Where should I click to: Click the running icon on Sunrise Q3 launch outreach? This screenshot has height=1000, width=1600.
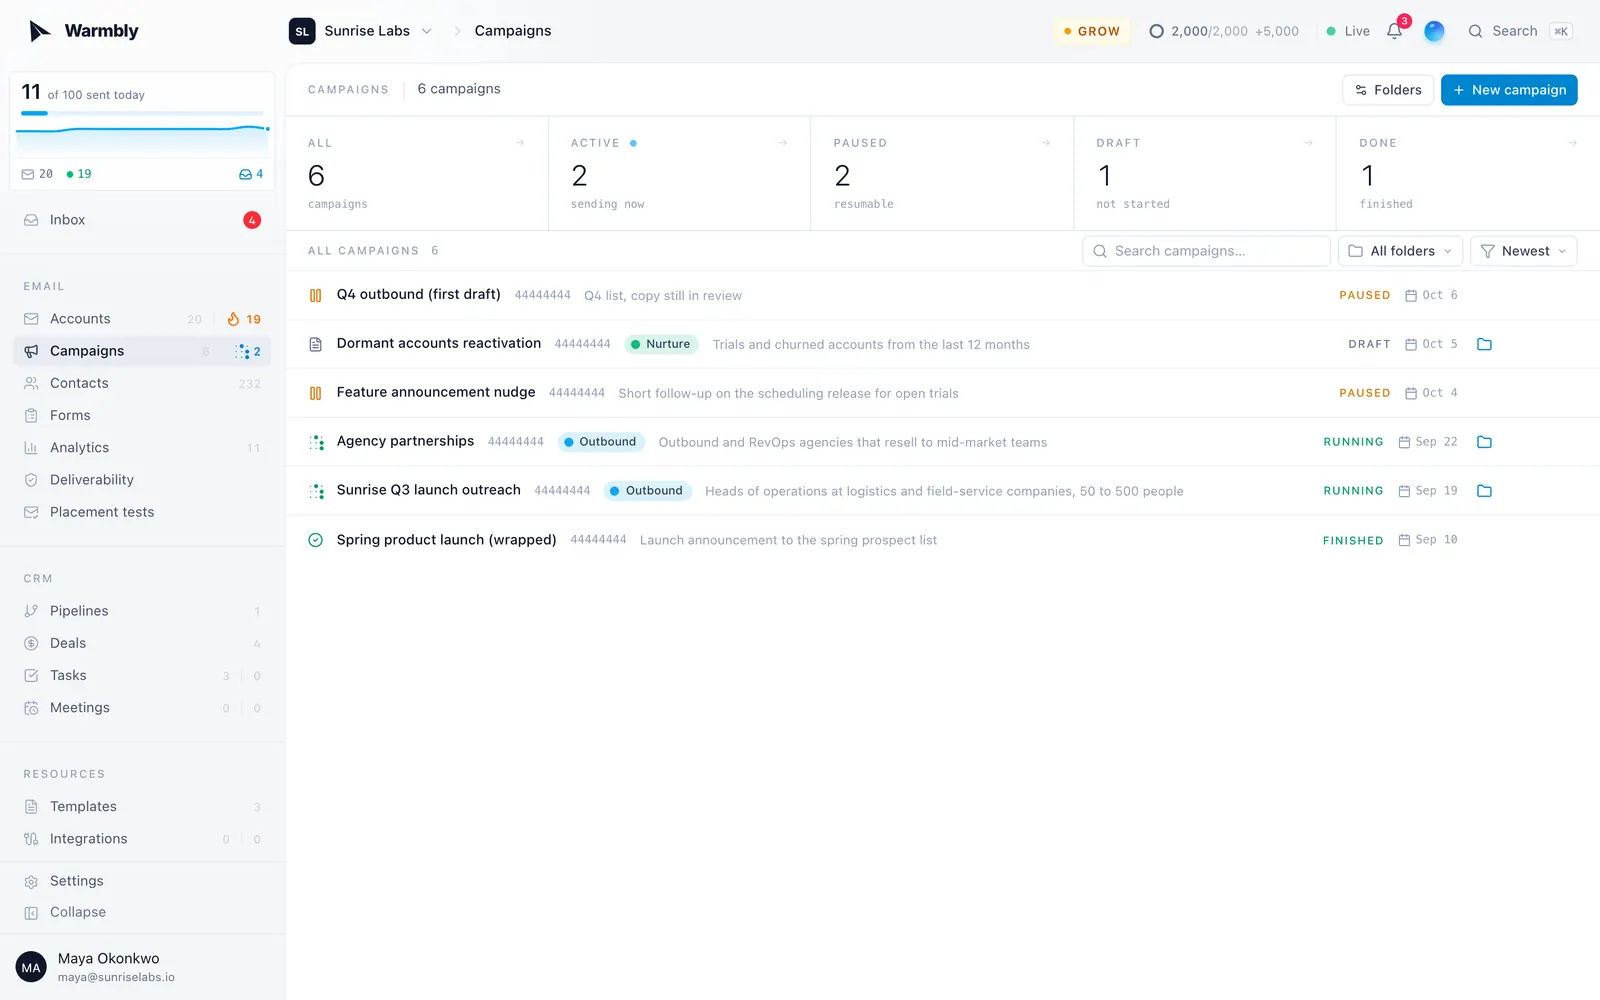316,491
